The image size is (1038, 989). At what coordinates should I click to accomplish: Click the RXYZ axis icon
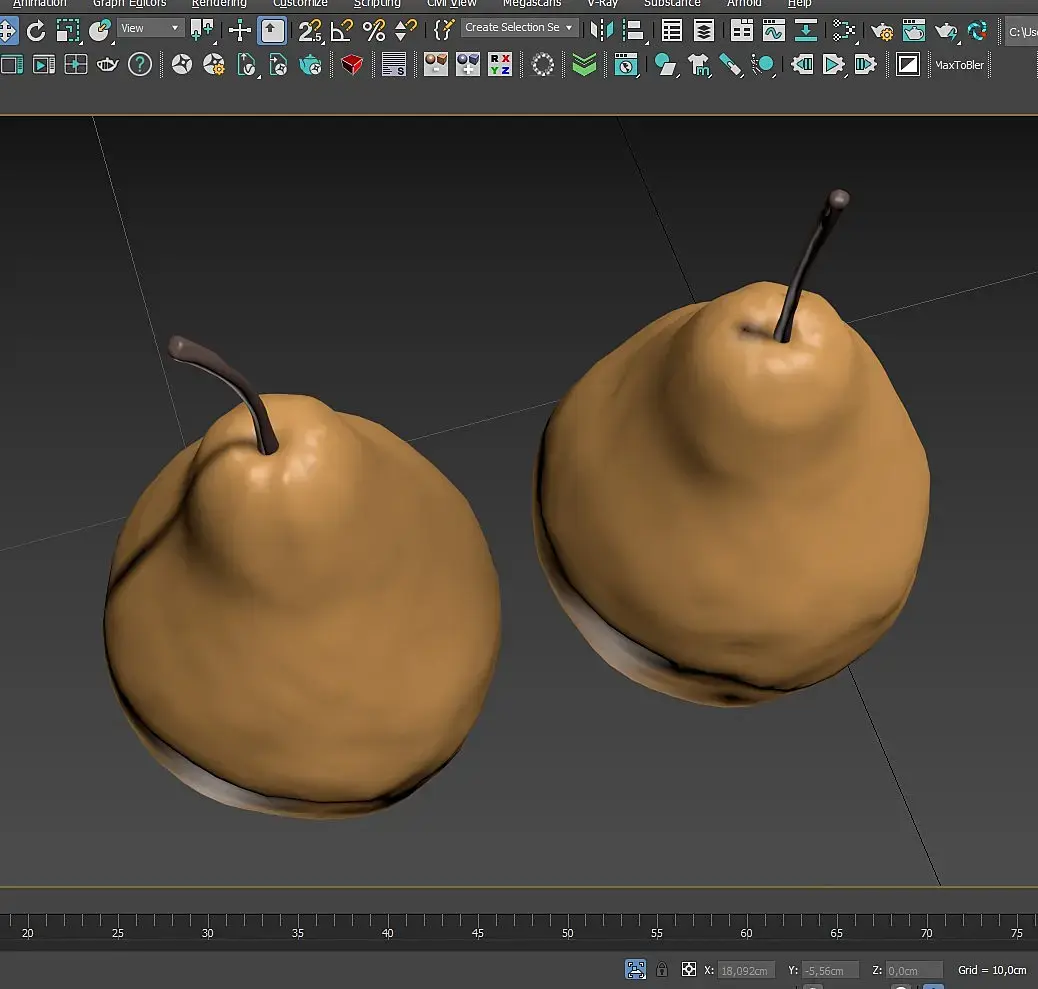(x=500, y=66)
